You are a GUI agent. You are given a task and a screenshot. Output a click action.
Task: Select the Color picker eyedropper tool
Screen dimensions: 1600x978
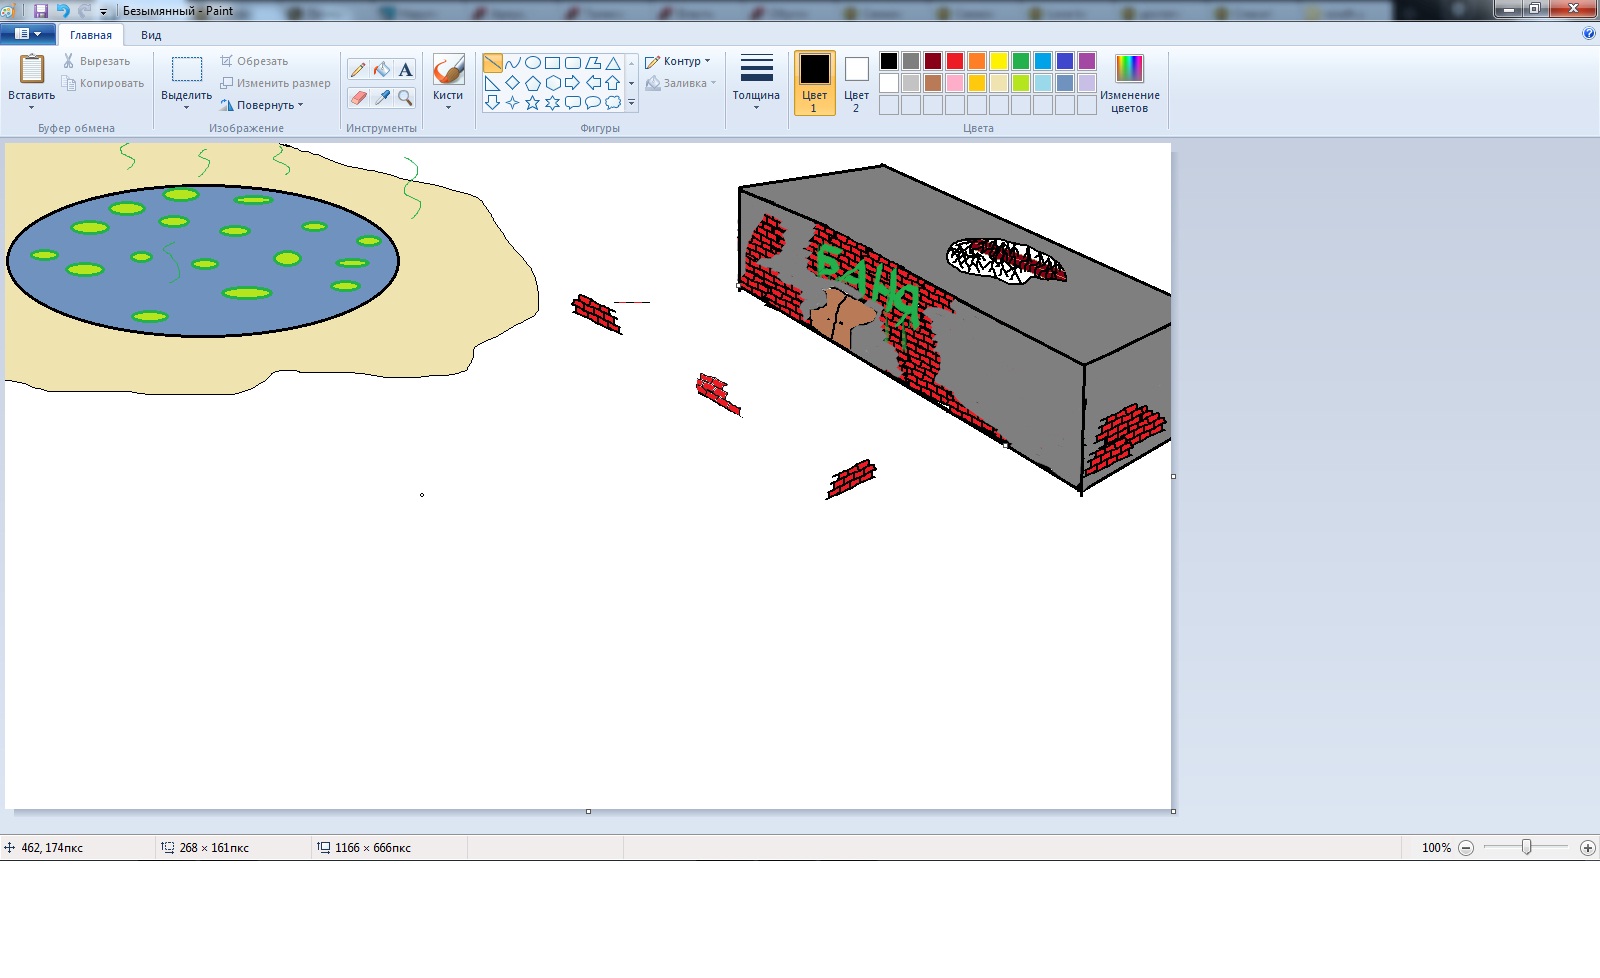click(x=382, y=97)
